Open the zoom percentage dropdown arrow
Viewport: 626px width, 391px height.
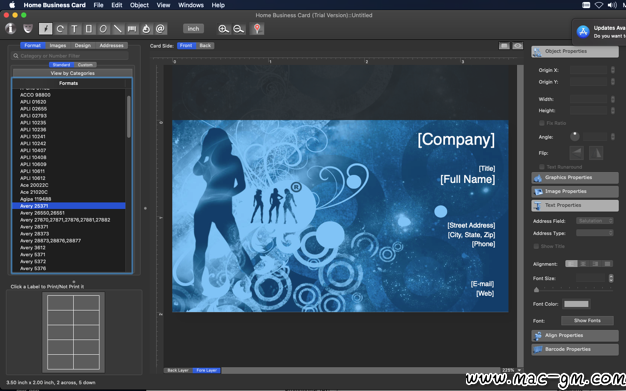[x=519, y=370]
